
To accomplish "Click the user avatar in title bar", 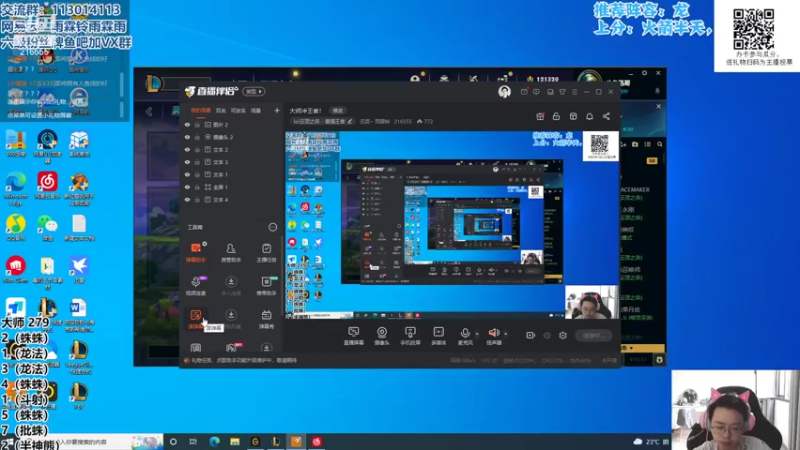I will pyautogui.click(x=504, y=92).
